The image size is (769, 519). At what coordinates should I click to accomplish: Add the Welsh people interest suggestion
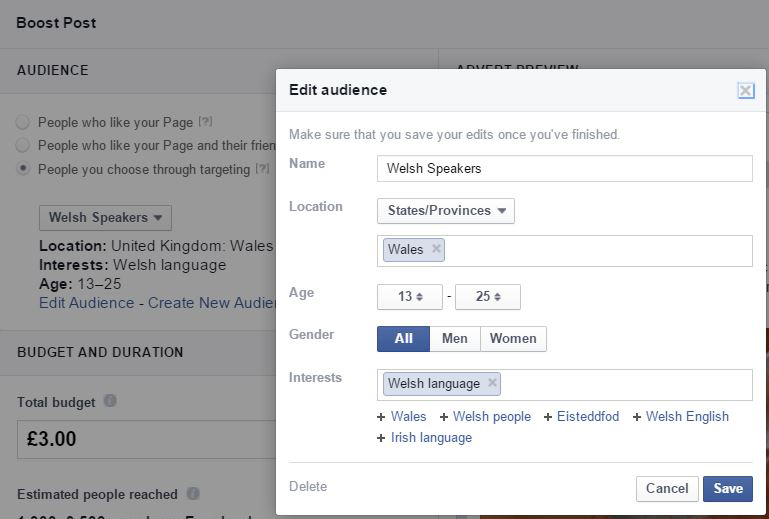click(x=485, y=416)
